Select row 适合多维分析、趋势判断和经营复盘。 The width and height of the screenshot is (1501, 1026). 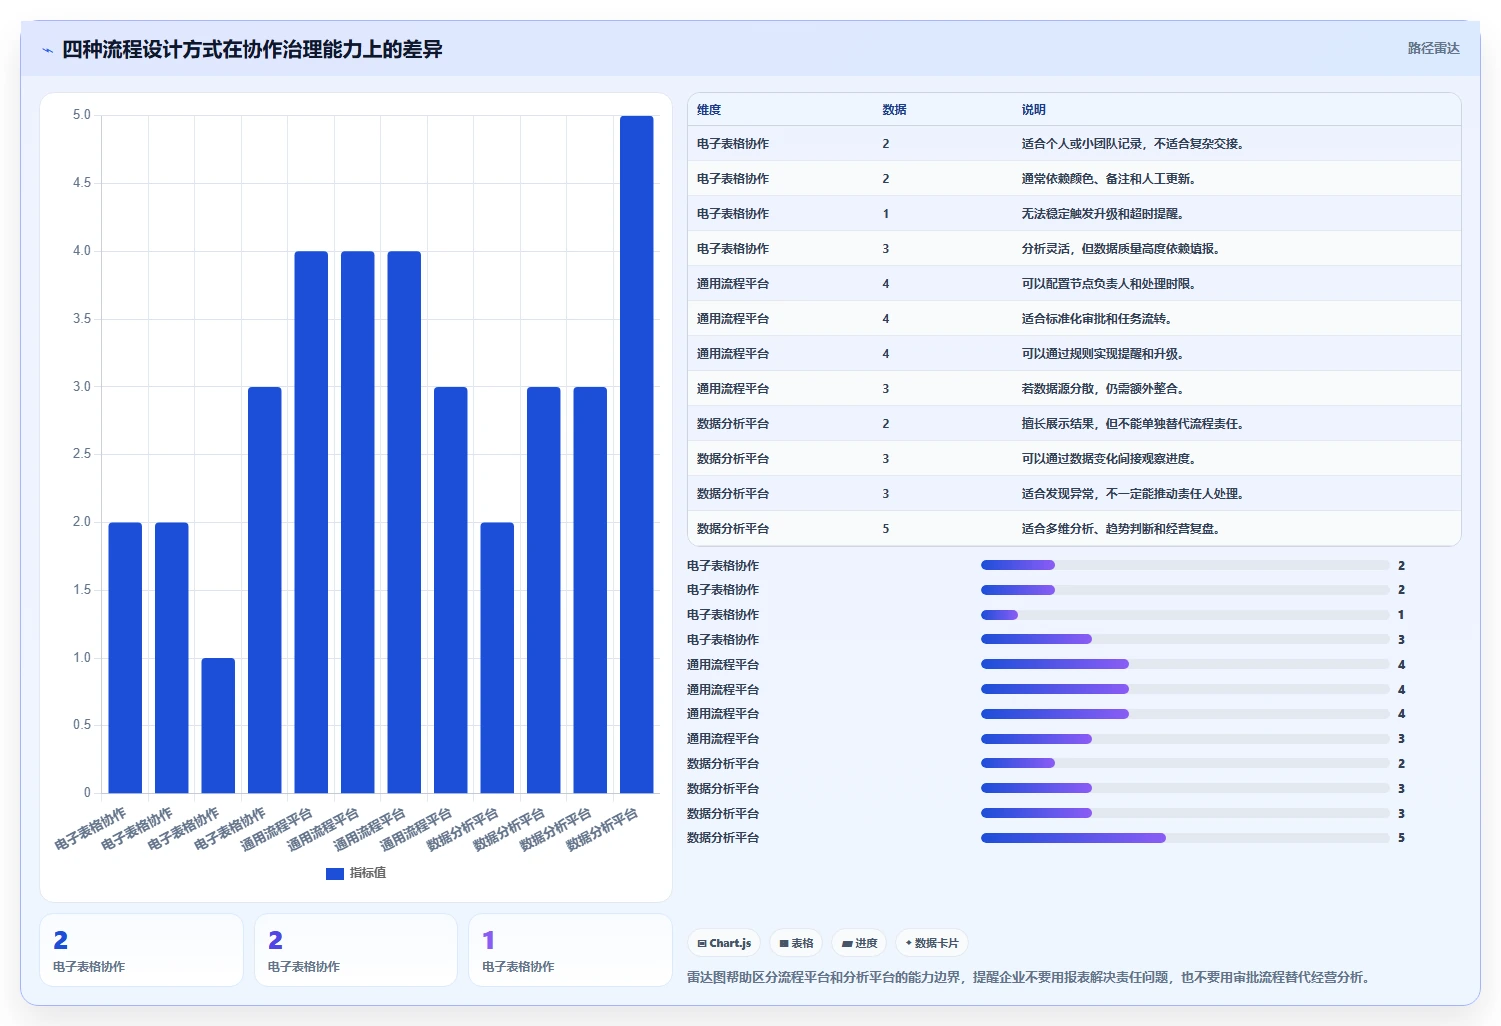point(1074,529)
